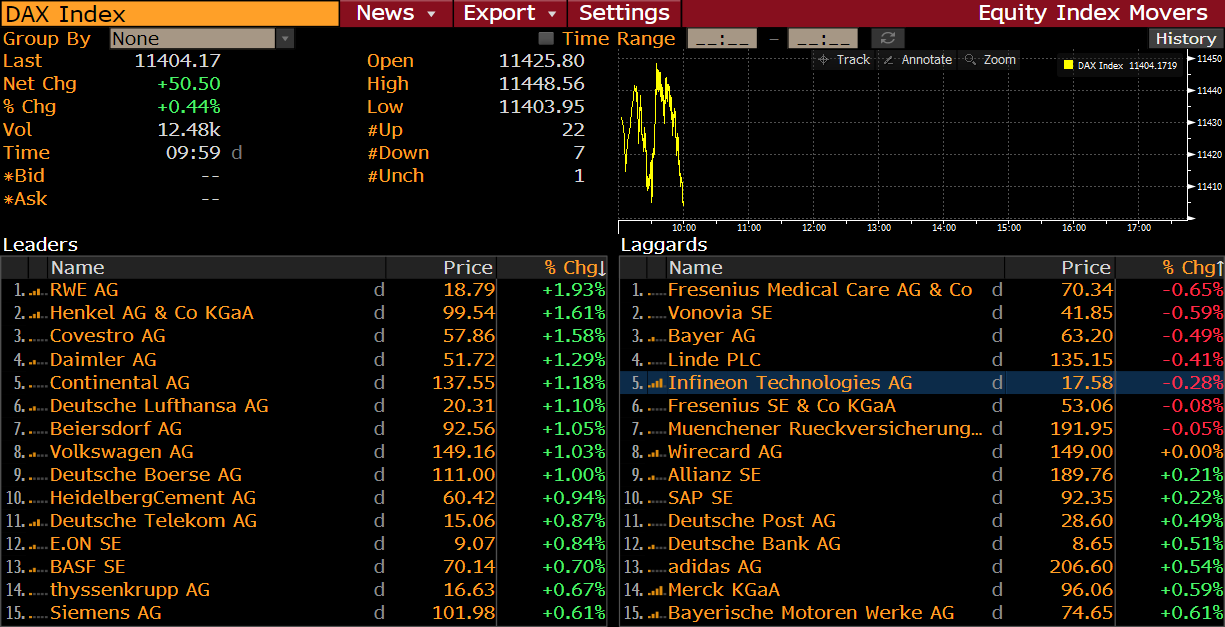The width and height of the screenshot is (1225, 627).
Task: Click Deutsche Post AG in Laggards
Action: pyautogui.click(x=752, y=520)
